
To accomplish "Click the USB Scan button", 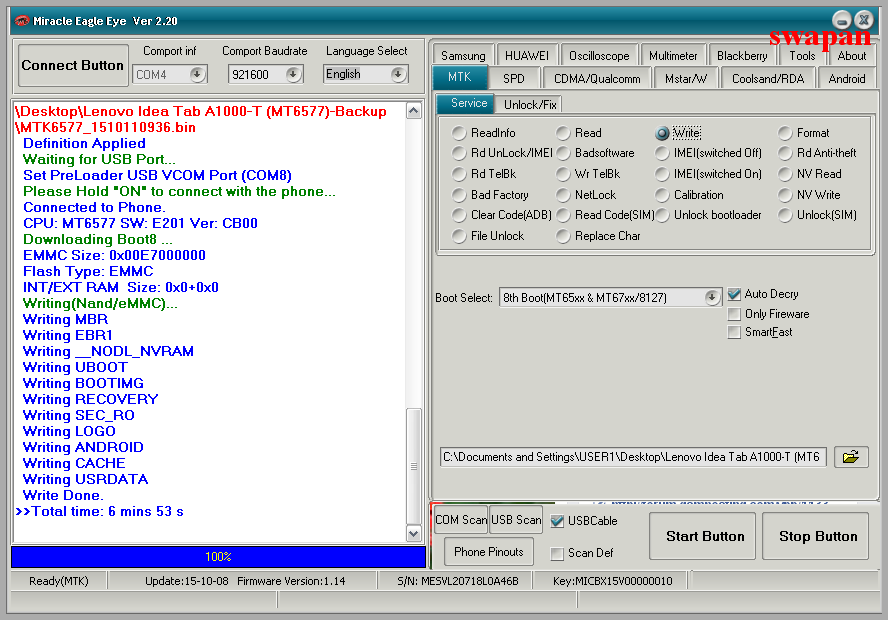I will (x=516, y=520).
